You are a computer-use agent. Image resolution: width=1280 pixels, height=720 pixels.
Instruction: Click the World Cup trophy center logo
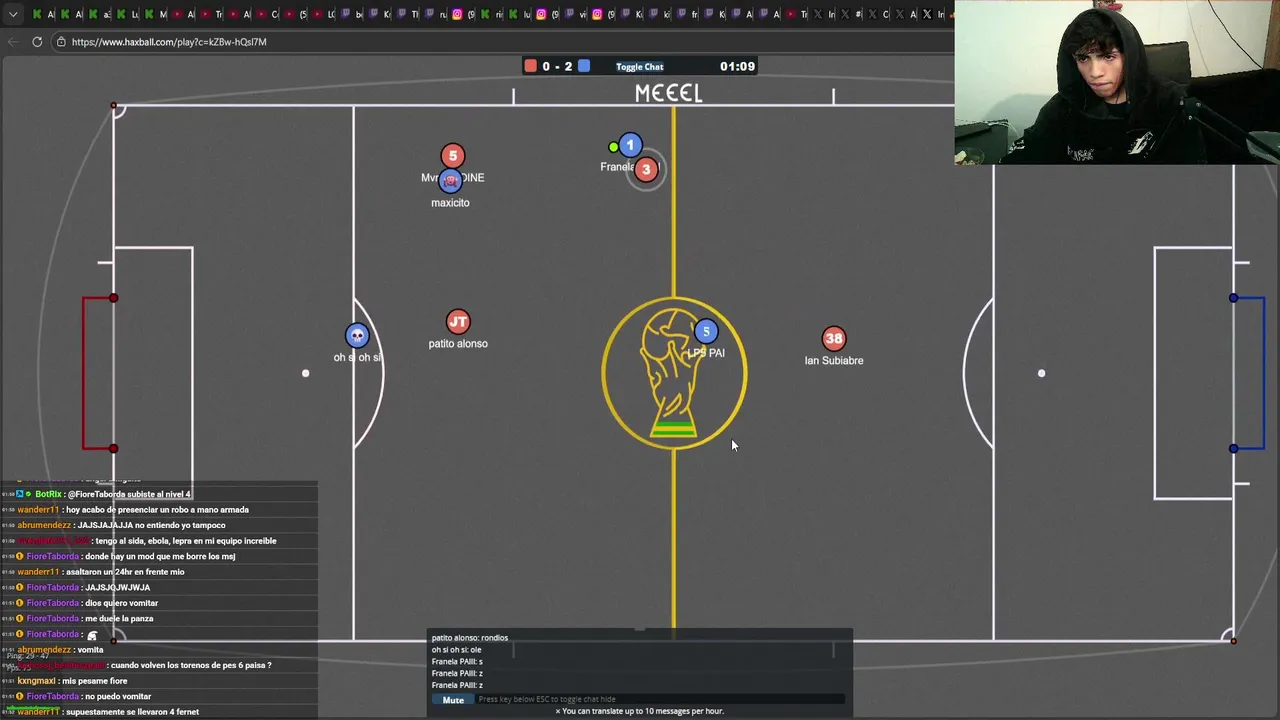click(x=674, y=374)
